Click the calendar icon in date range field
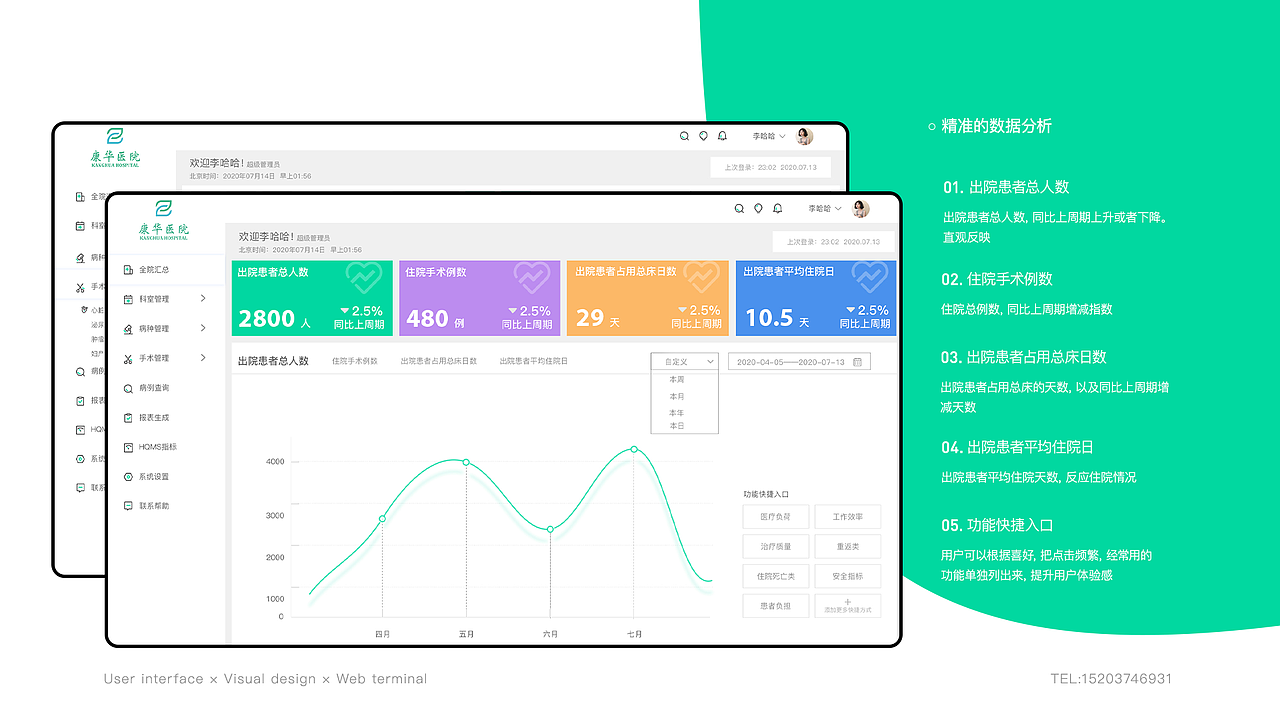This screenshot has height=720, width=1280. [857, 362]
